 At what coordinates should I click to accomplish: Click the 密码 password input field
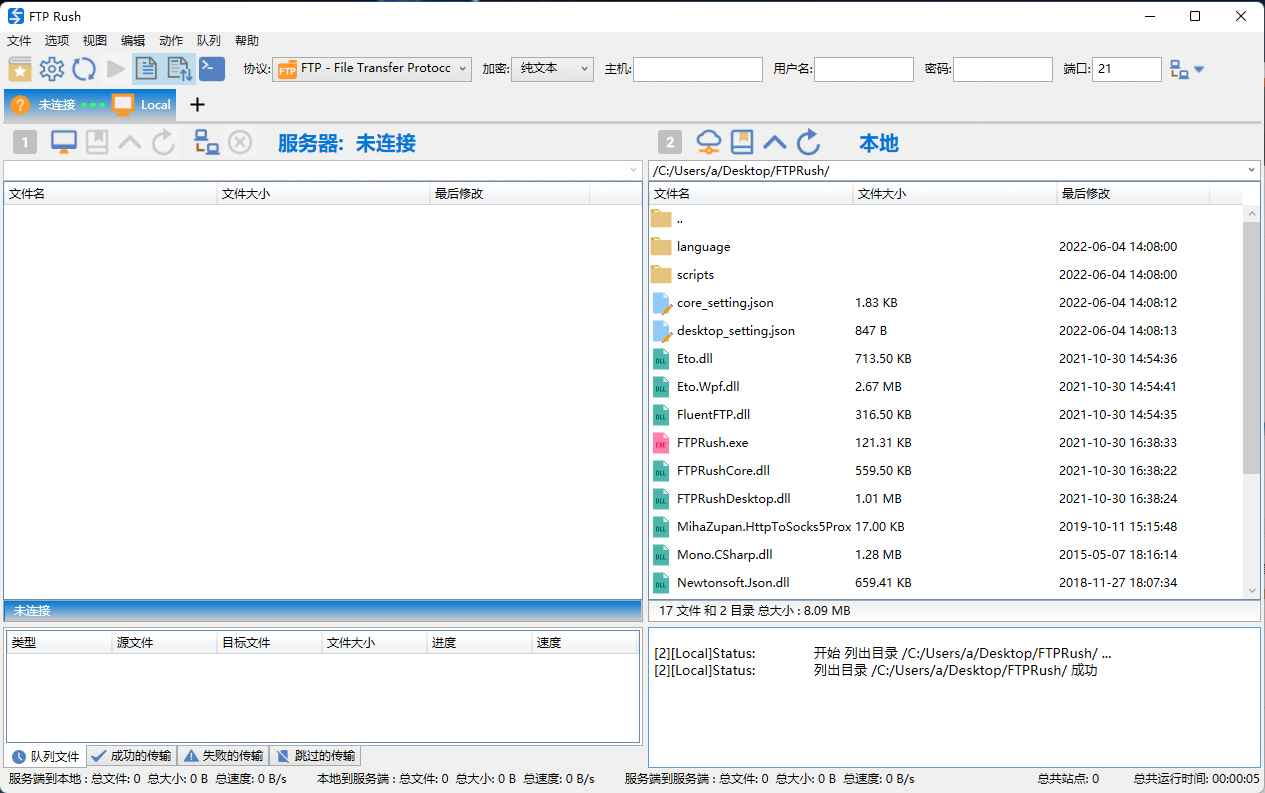[1003, 69]
